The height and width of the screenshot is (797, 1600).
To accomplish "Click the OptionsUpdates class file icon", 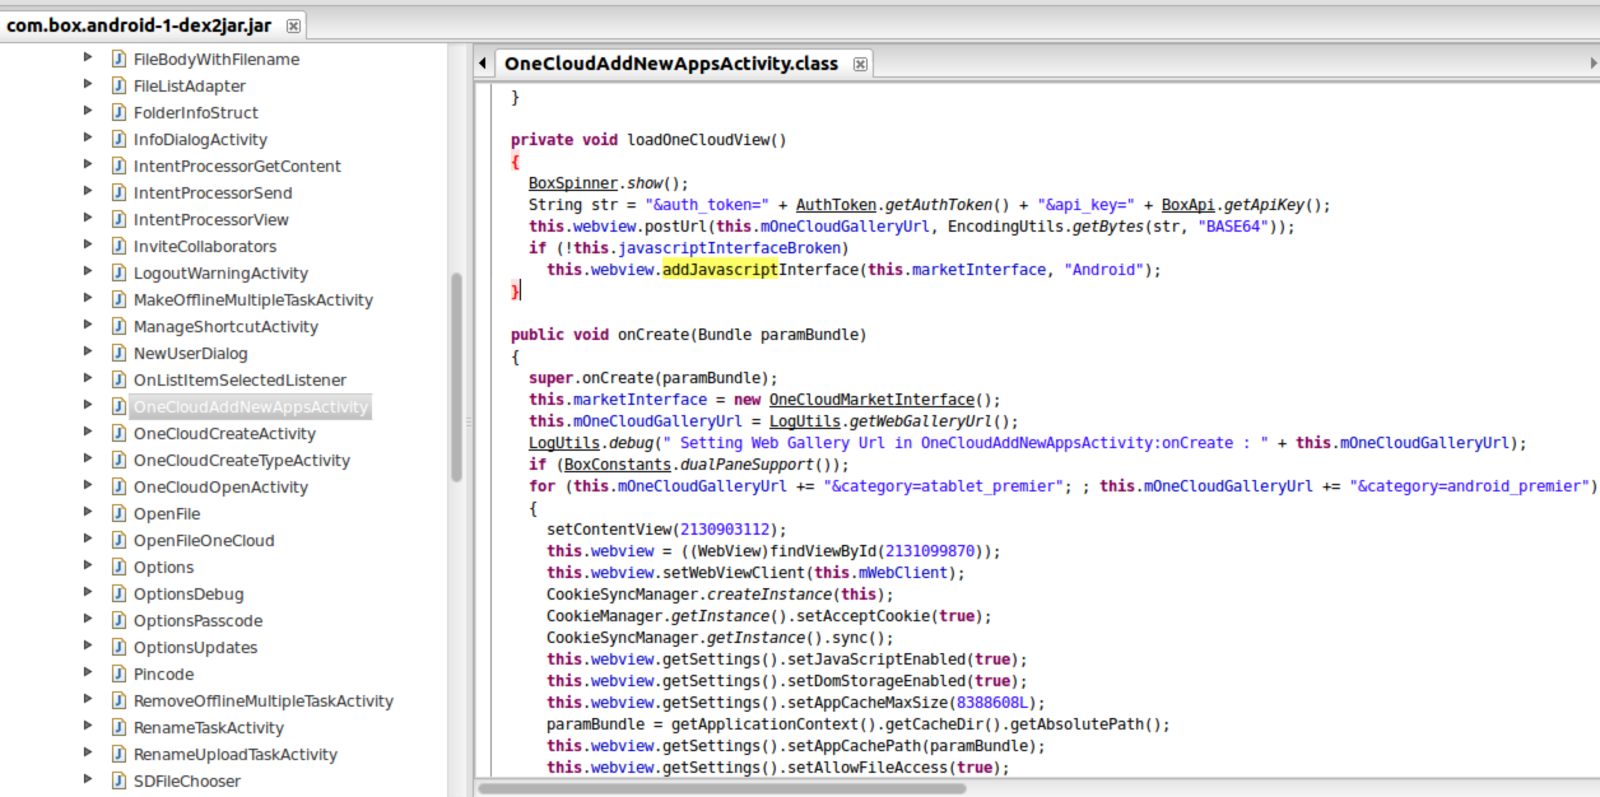I will tap(119, 647).
